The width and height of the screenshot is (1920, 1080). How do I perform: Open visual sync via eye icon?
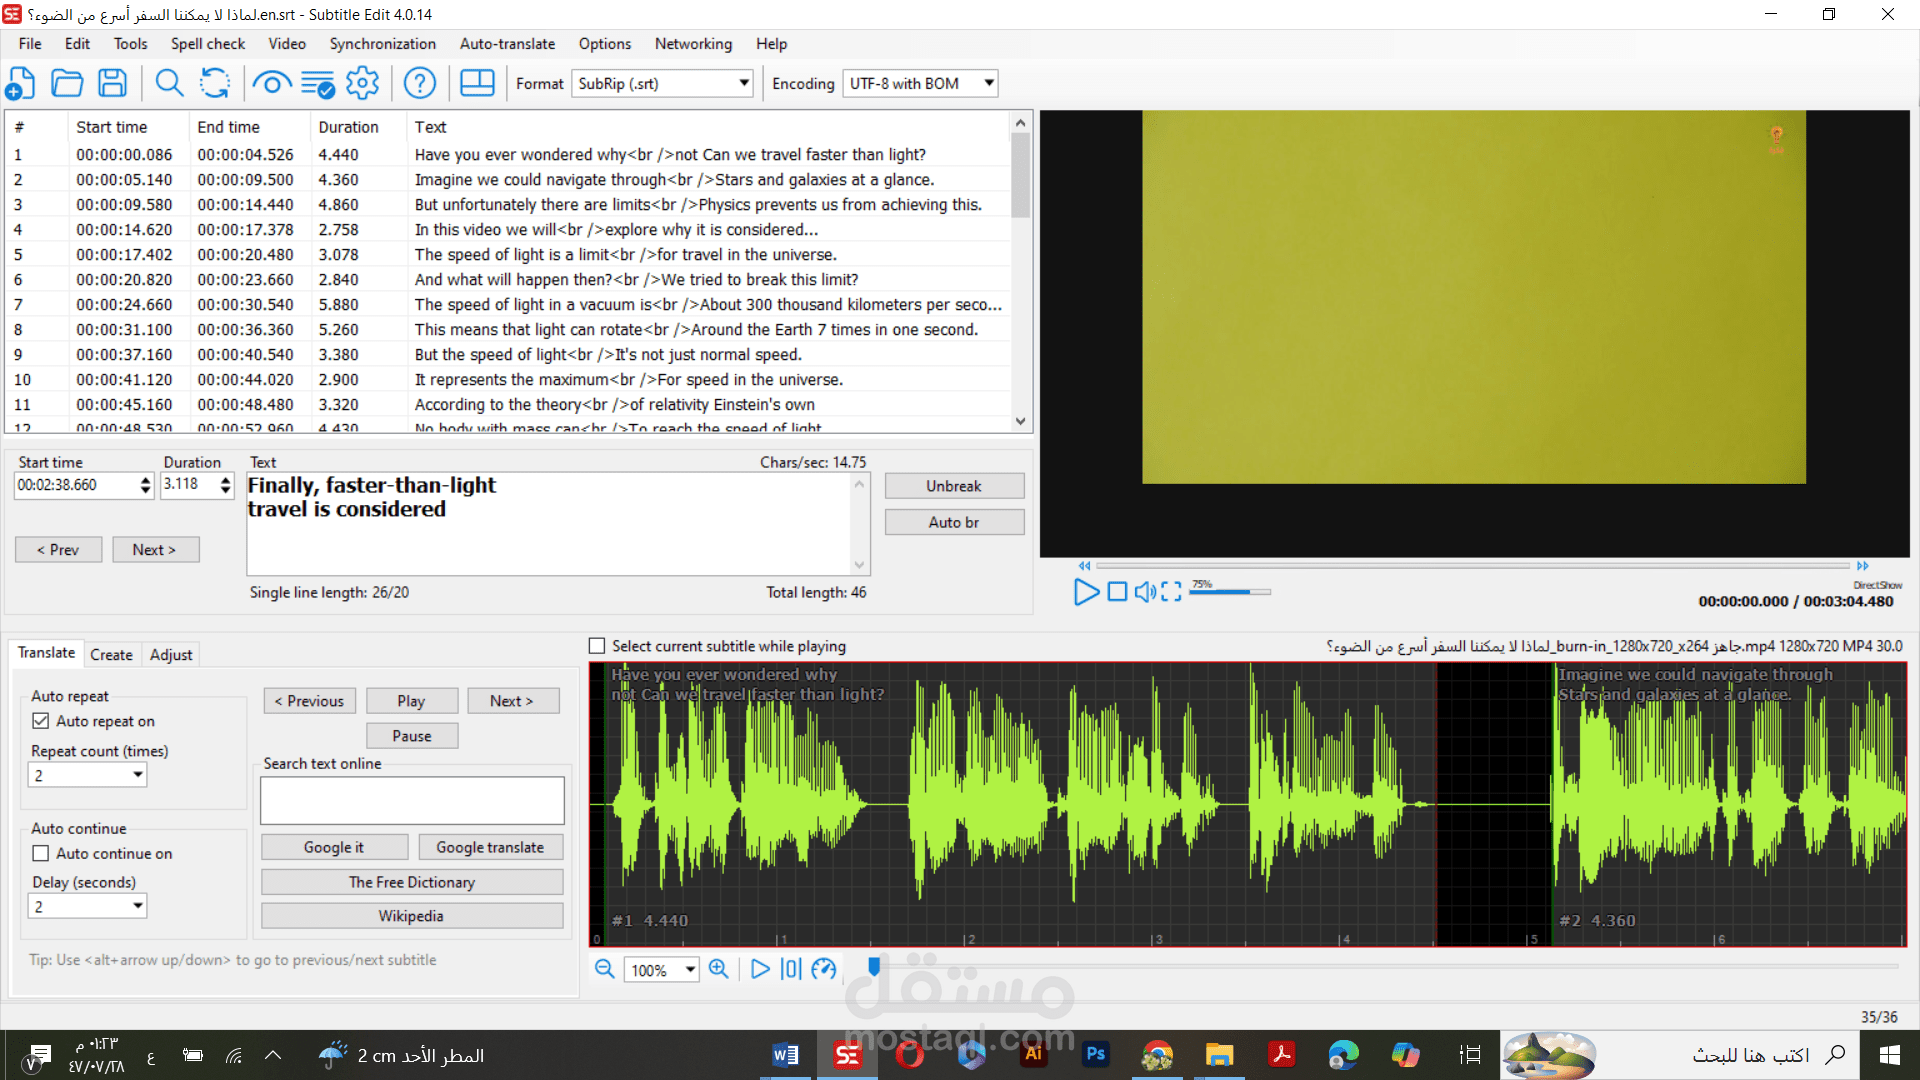(x=271, y=83)
